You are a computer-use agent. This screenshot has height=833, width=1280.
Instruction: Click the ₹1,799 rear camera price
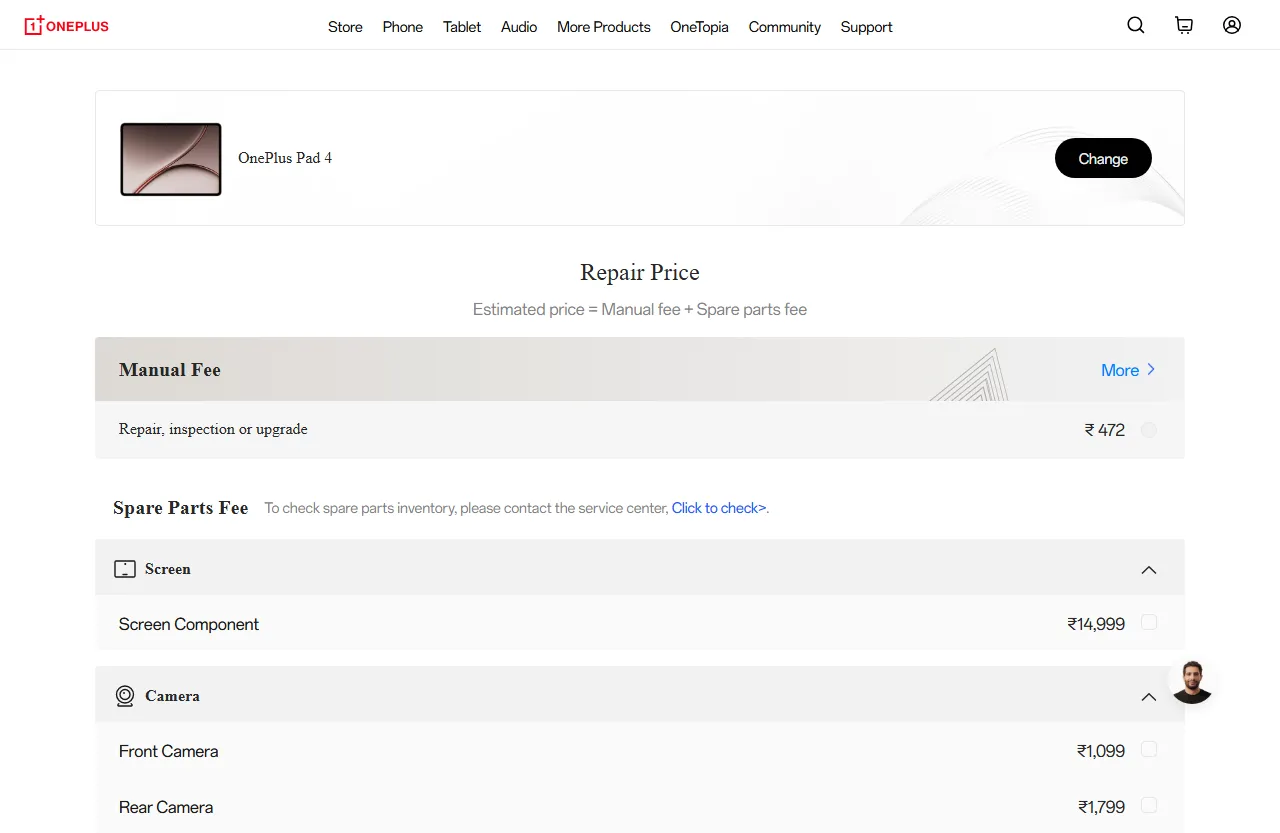coord(1101,807)
